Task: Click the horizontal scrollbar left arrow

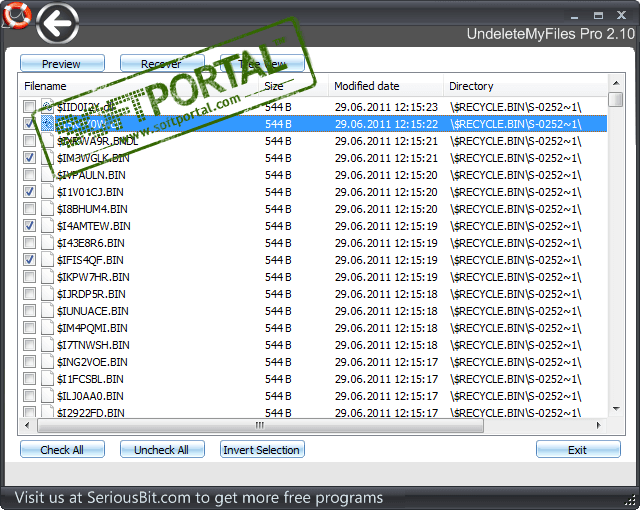Action: 27,426
